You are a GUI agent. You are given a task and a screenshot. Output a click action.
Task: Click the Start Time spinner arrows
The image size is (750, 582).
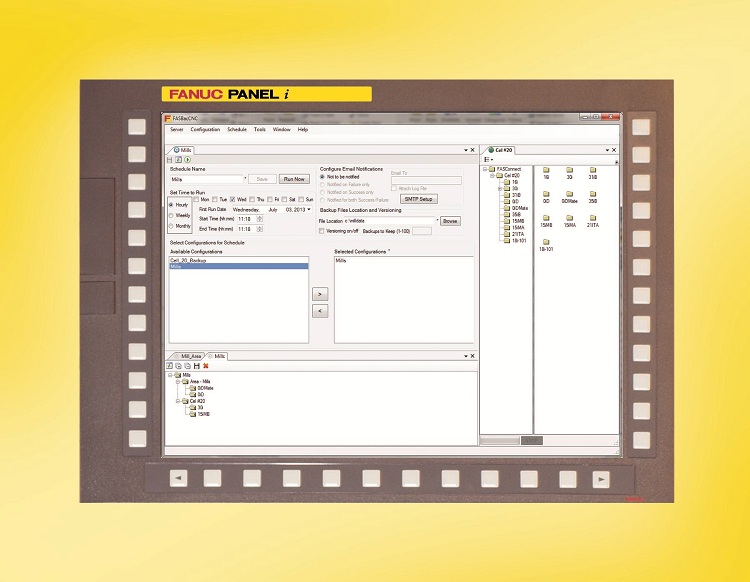(x=260, y=219)
